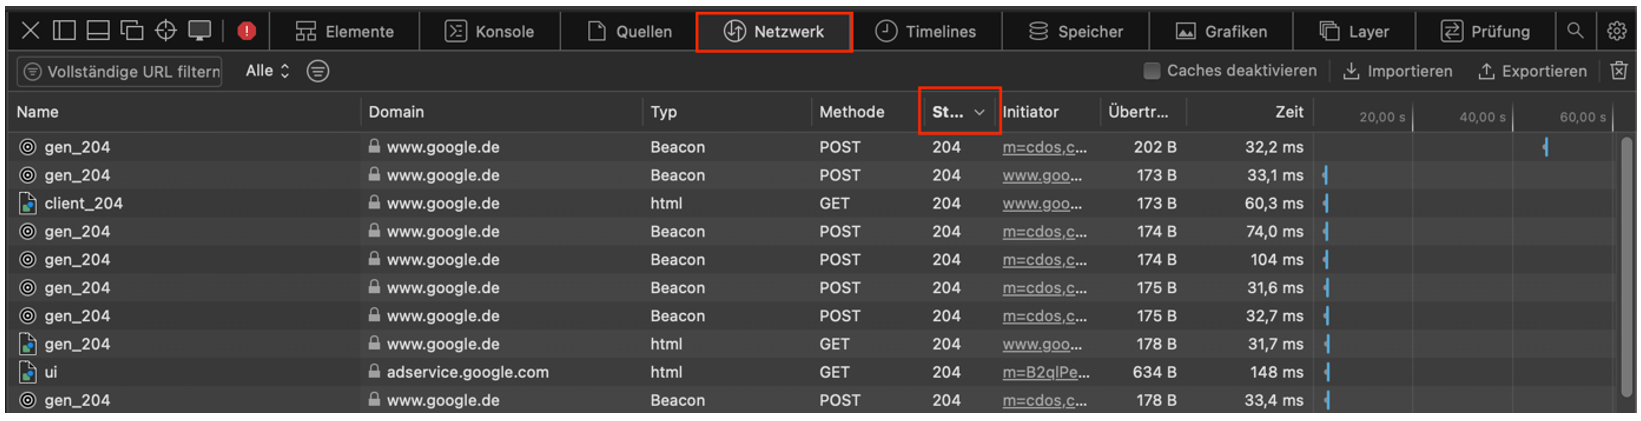This screenshot has width=1641, height=421.
Task: Click the Vollständige URL filtern field
Action: point(120,71)
